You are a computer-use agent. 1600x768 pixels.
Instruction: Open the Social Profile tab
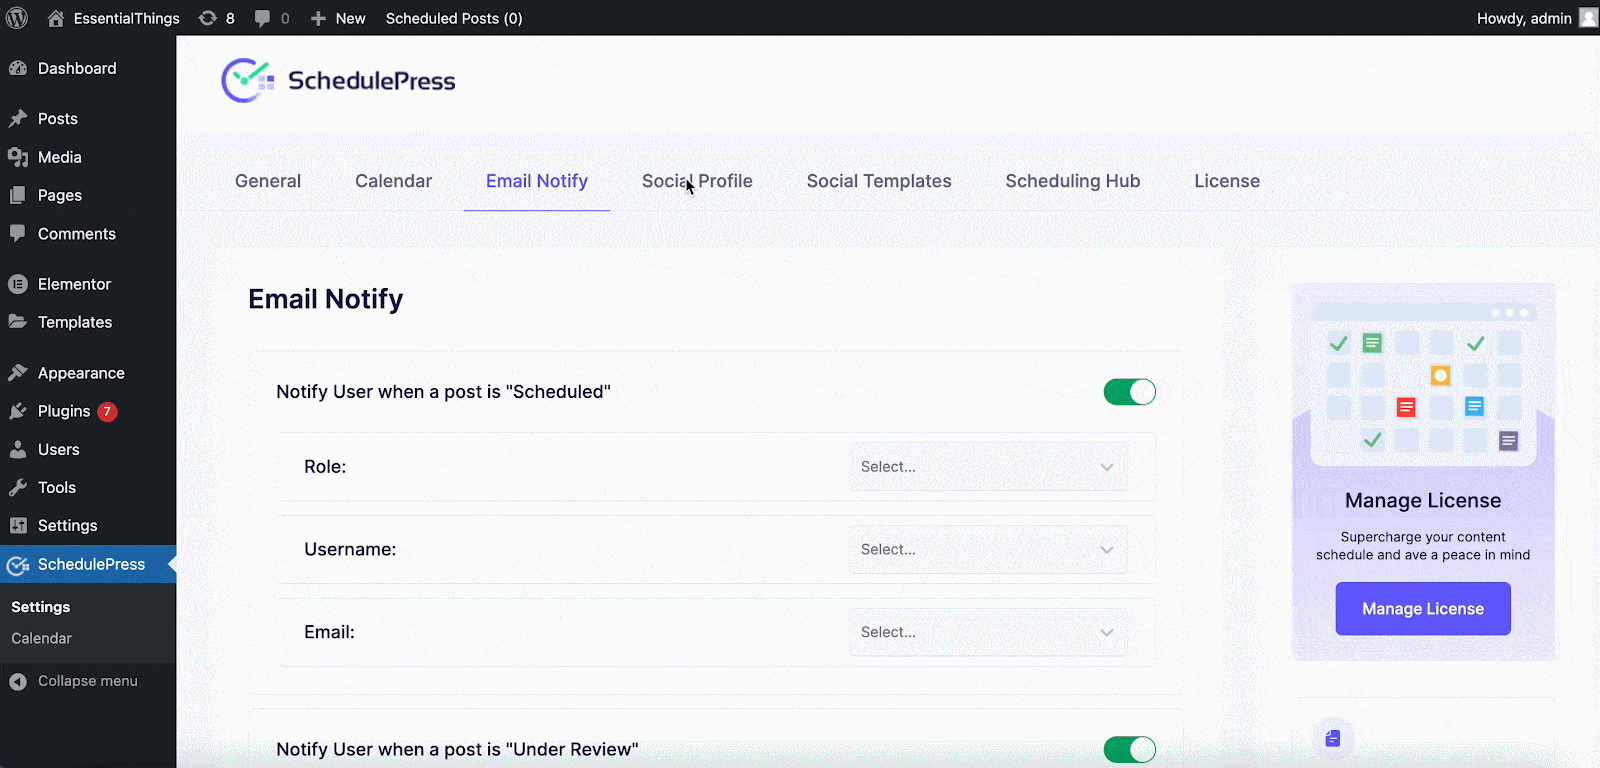pyautogui.click(x=697, y=181)
